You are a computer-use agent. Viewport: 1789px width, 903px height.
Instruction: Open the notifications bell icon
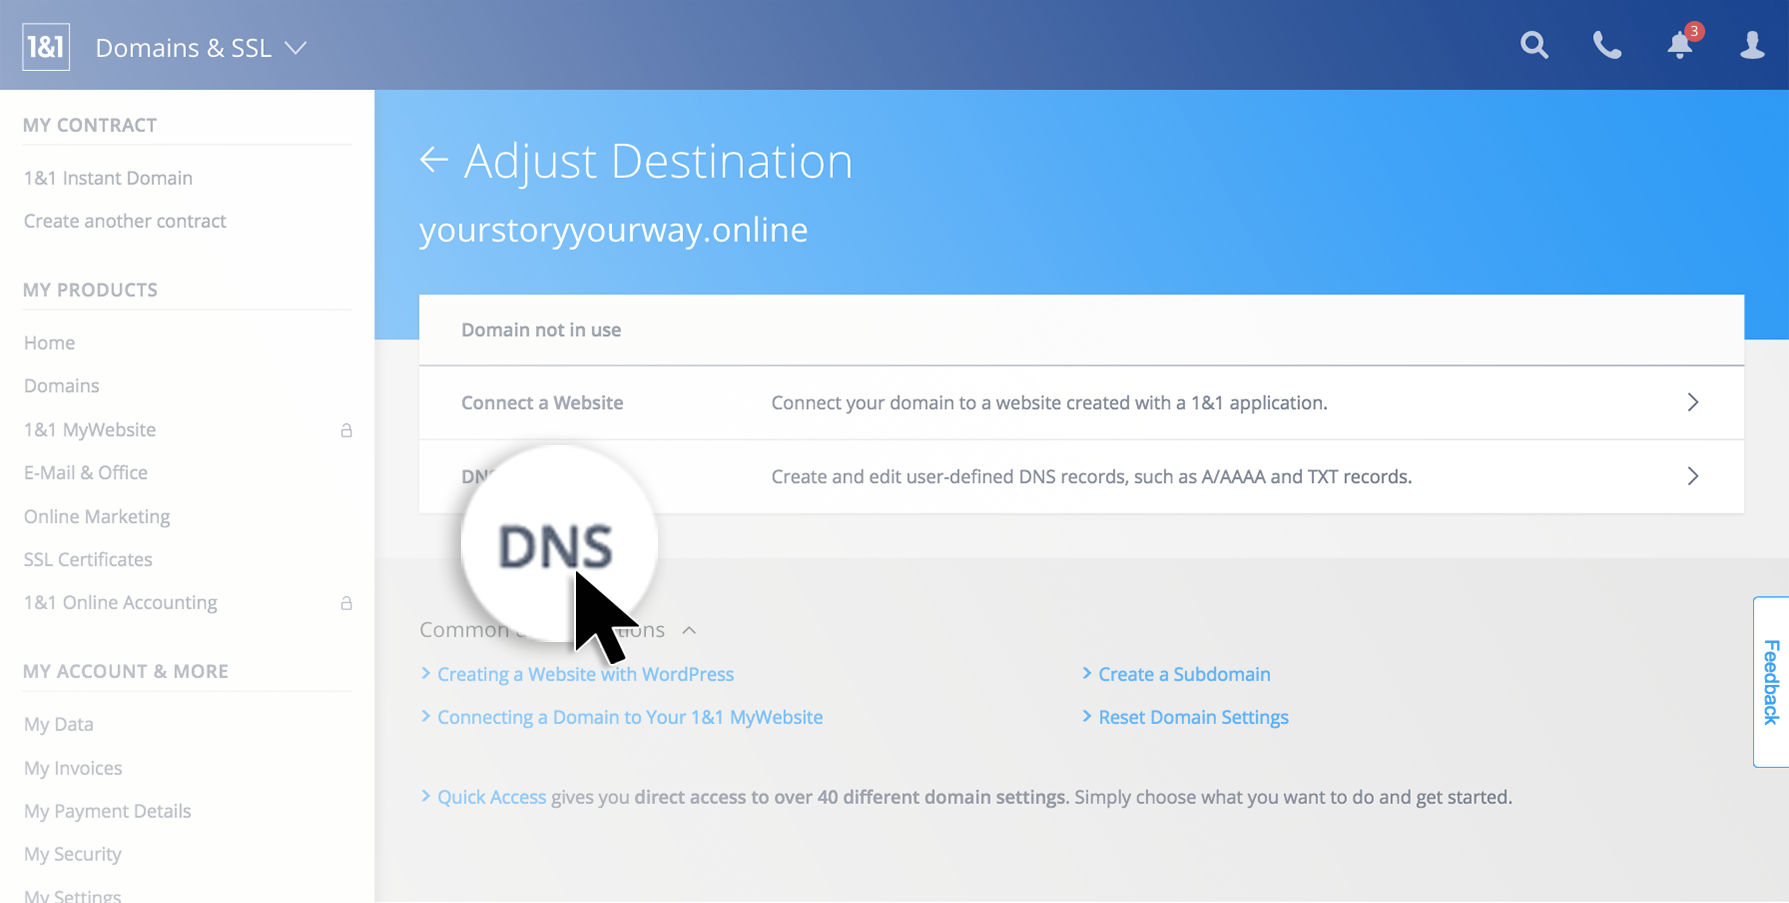[1680, 45]
